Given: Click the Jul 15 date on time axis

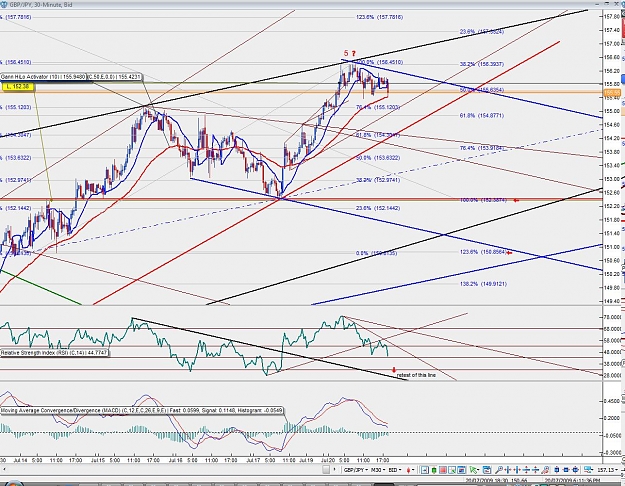Looking at the screenshot, I should click(98, 460).
